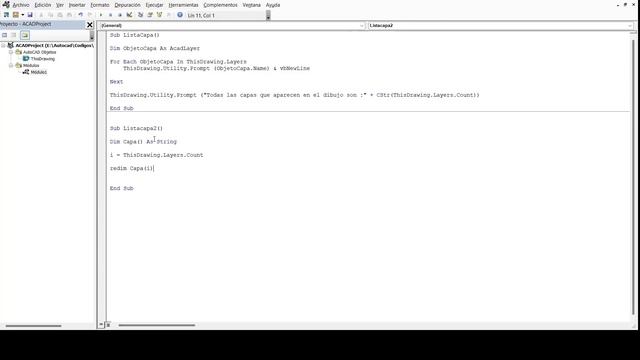The image size is (640, 360).
Task: Open the Depuración menu
Action: (127, 5)
